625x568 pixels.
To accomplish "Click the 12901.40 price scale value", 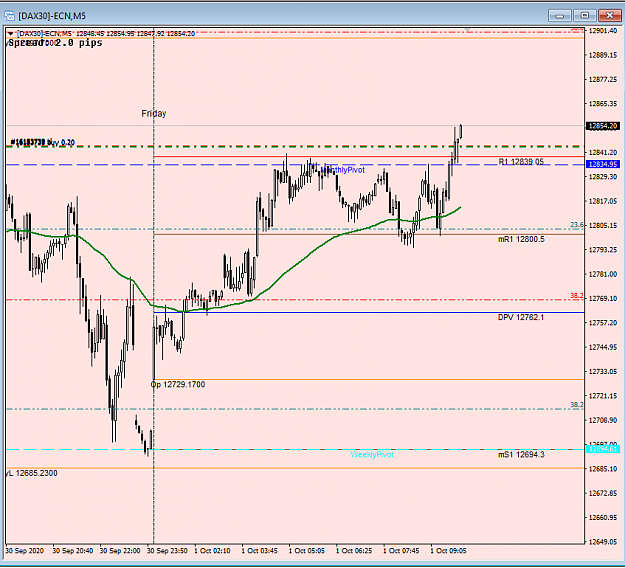I will coord(603,31).
